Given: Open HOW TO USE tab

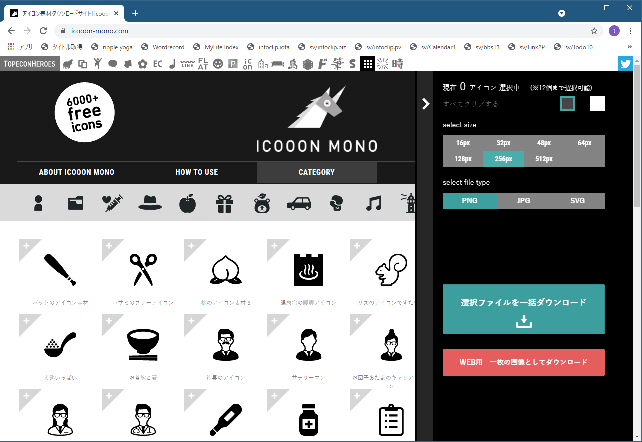Looking at the screenshot, I should coord(197,172).
